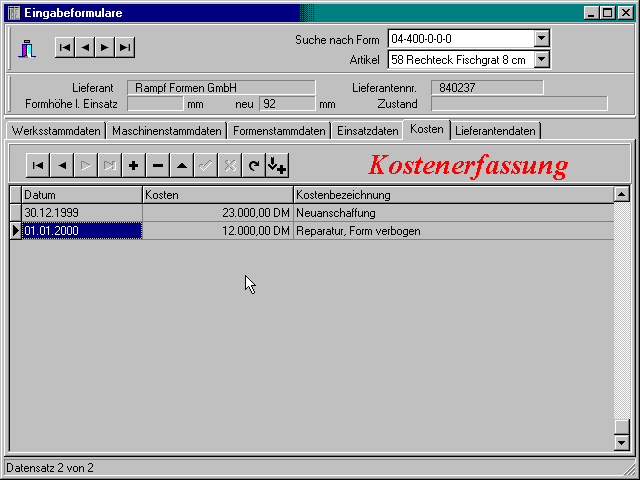Jump to first form record in top navigator
The height and width of the screenshot is (480, 640).
64,47
